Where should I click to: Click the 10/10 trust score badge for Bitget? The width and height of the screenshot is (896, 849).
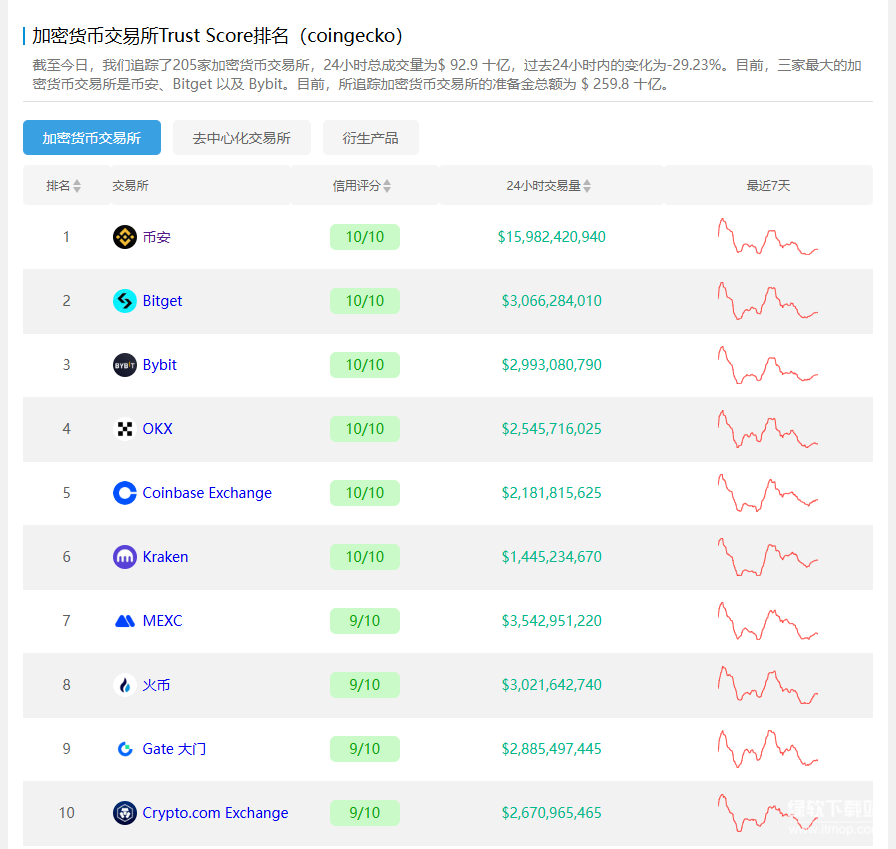tap(365, 301)
